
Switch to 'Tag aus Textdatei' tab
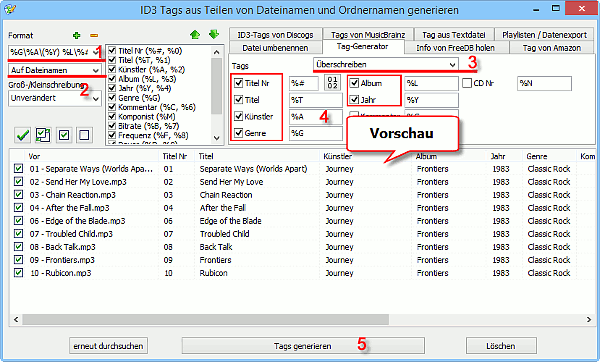click(x=454, y=35)
